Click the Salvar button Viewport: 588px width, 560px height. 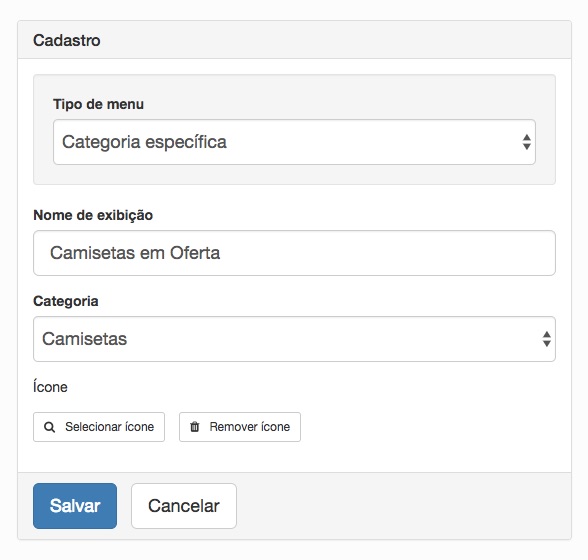75,506
